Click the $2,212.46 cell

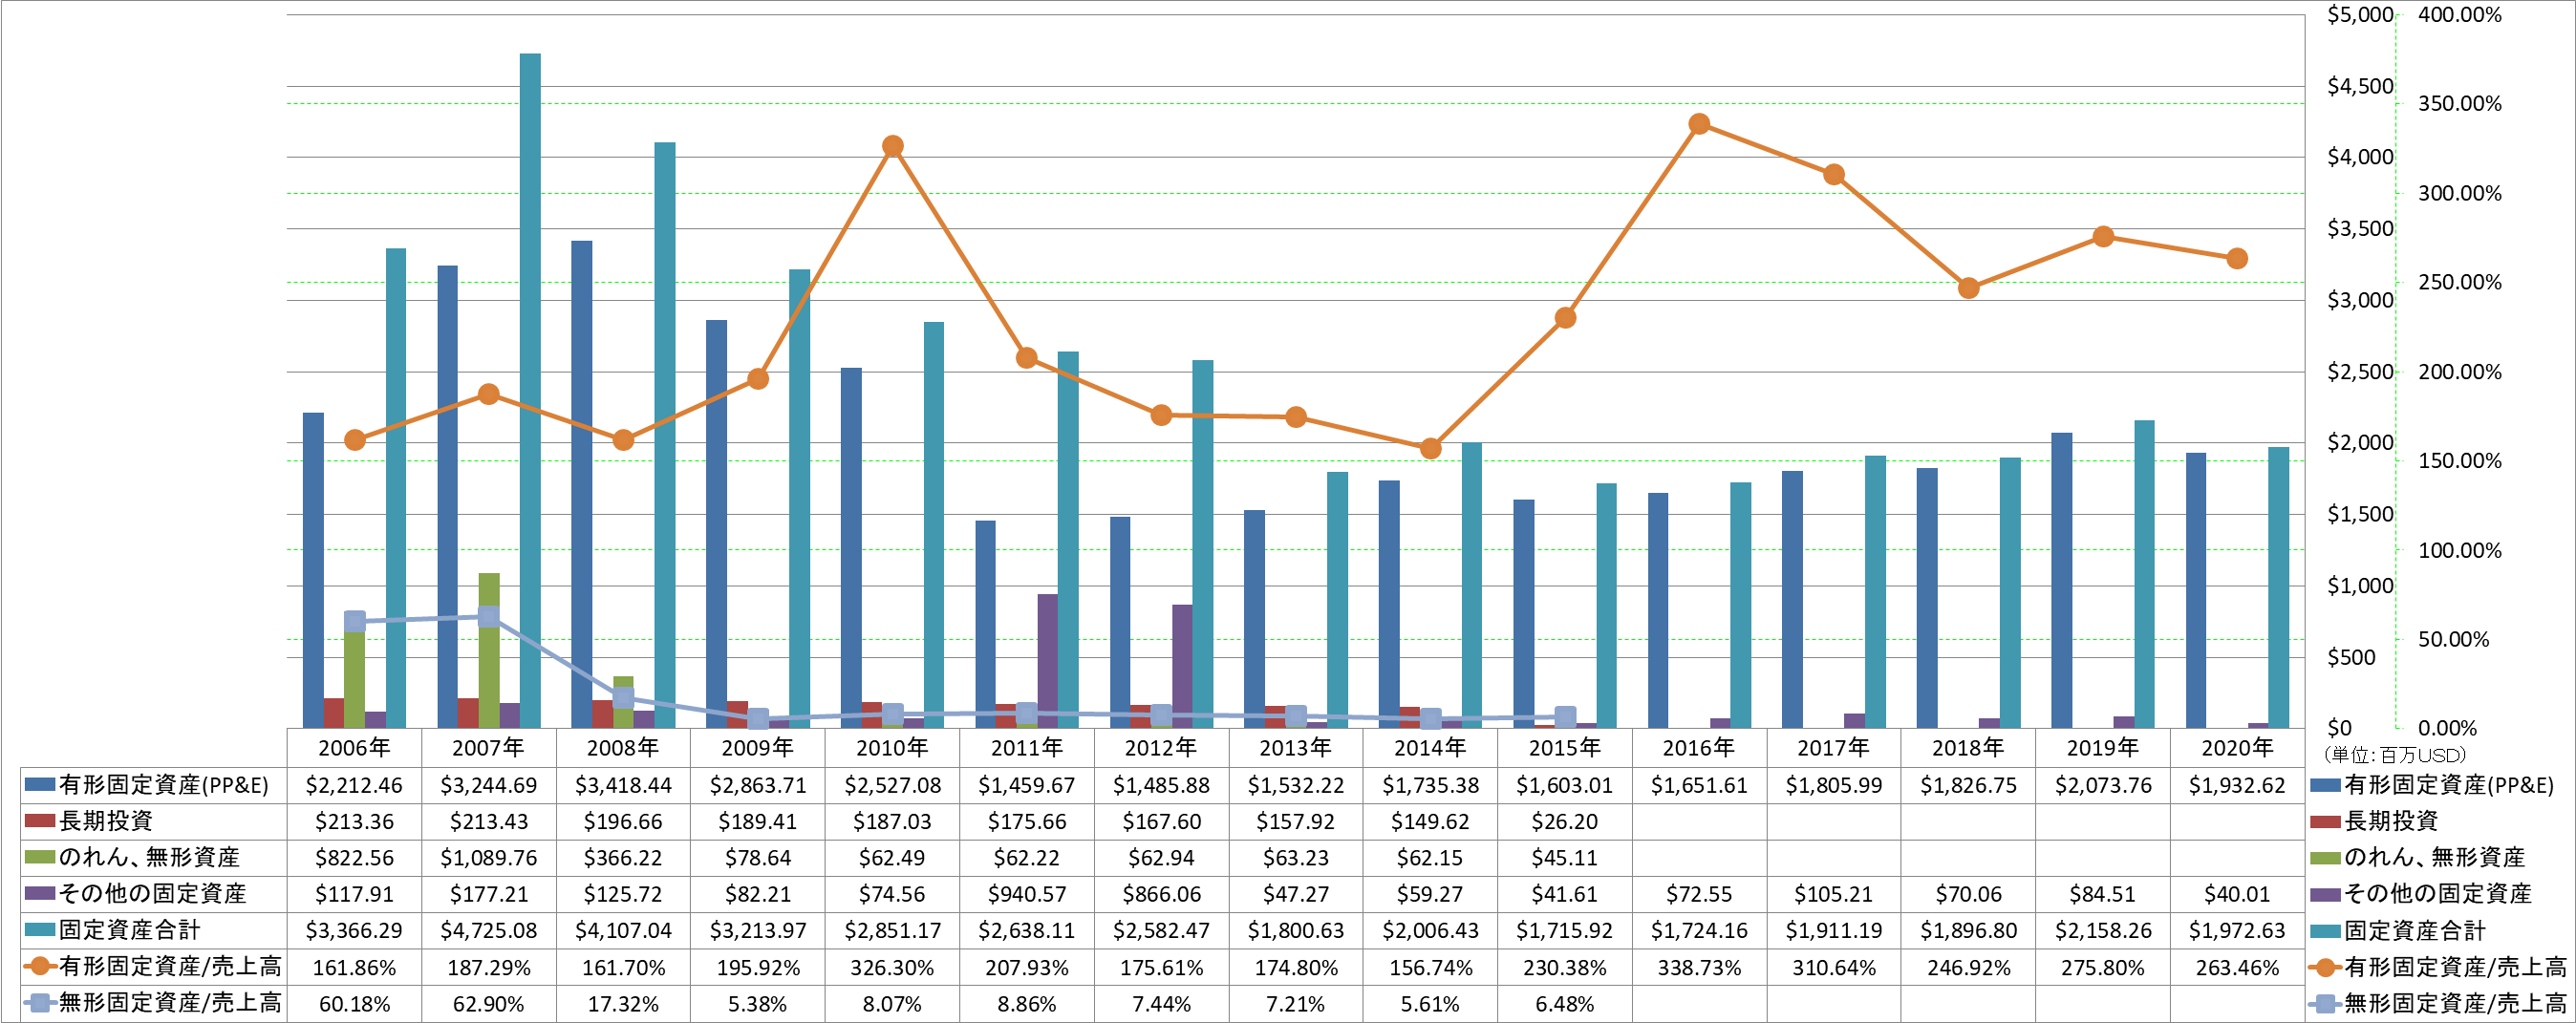pos(354,785)
